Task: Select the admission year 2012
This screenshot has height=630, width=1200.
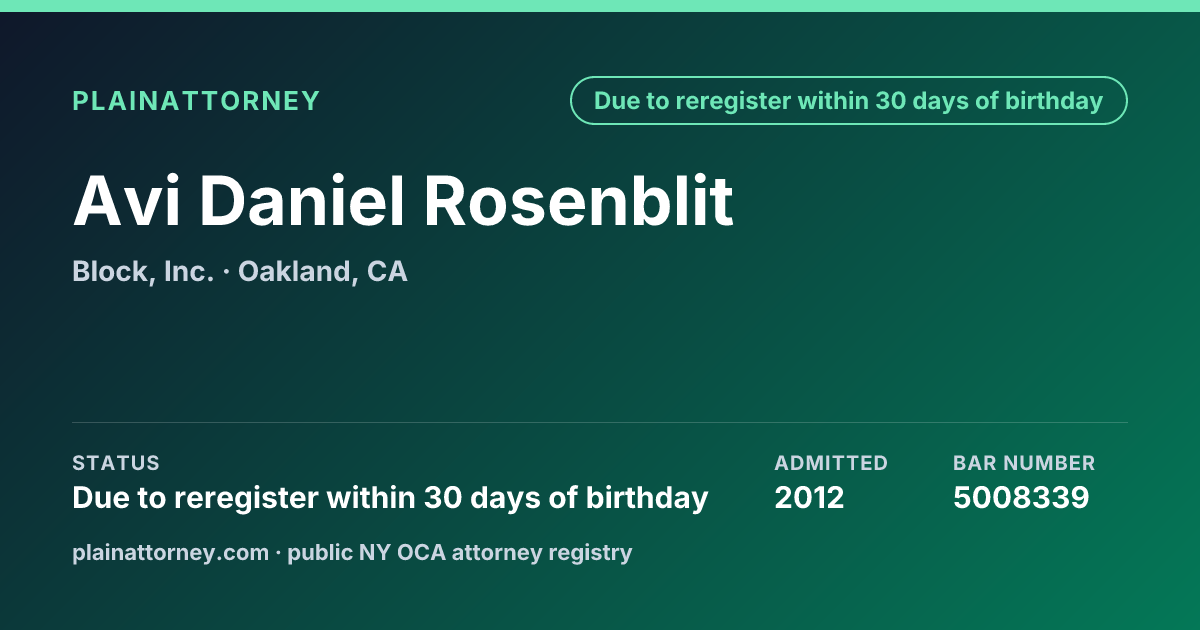Action: [x=809, y=498]
